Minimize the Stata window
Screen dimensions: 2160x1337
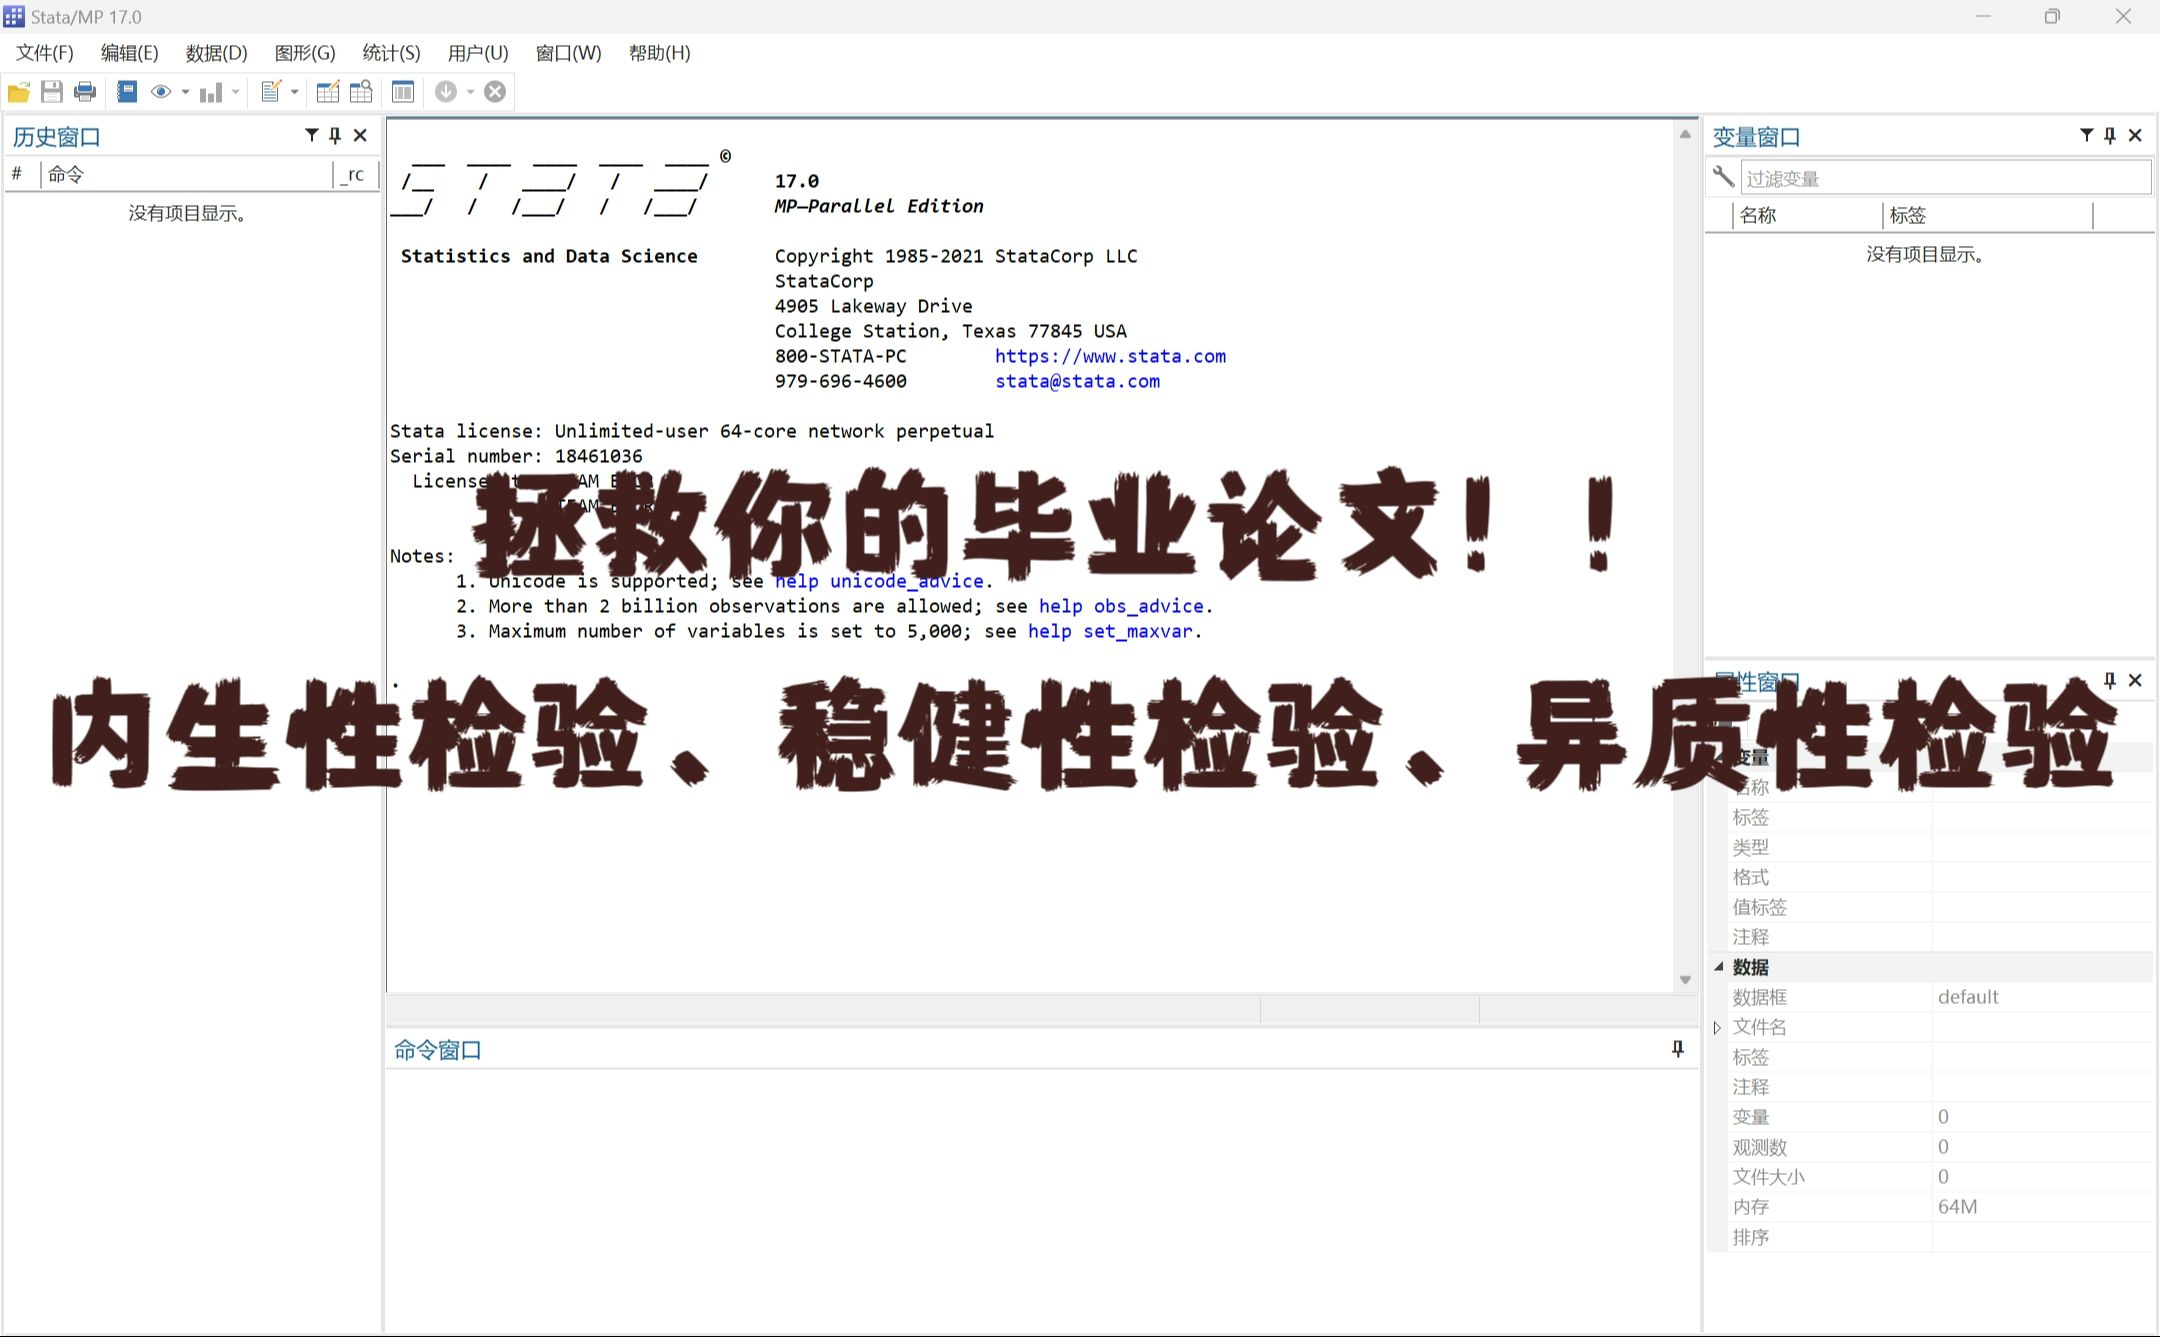1983,16
